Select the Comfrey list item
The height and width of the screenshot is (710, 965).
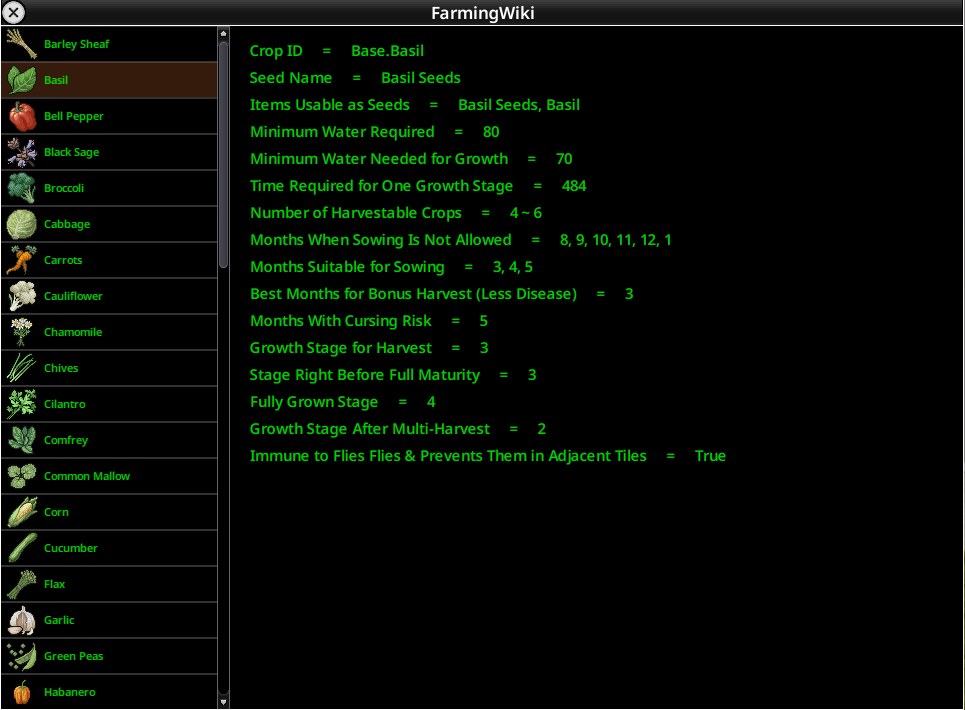tap(110, 440)
